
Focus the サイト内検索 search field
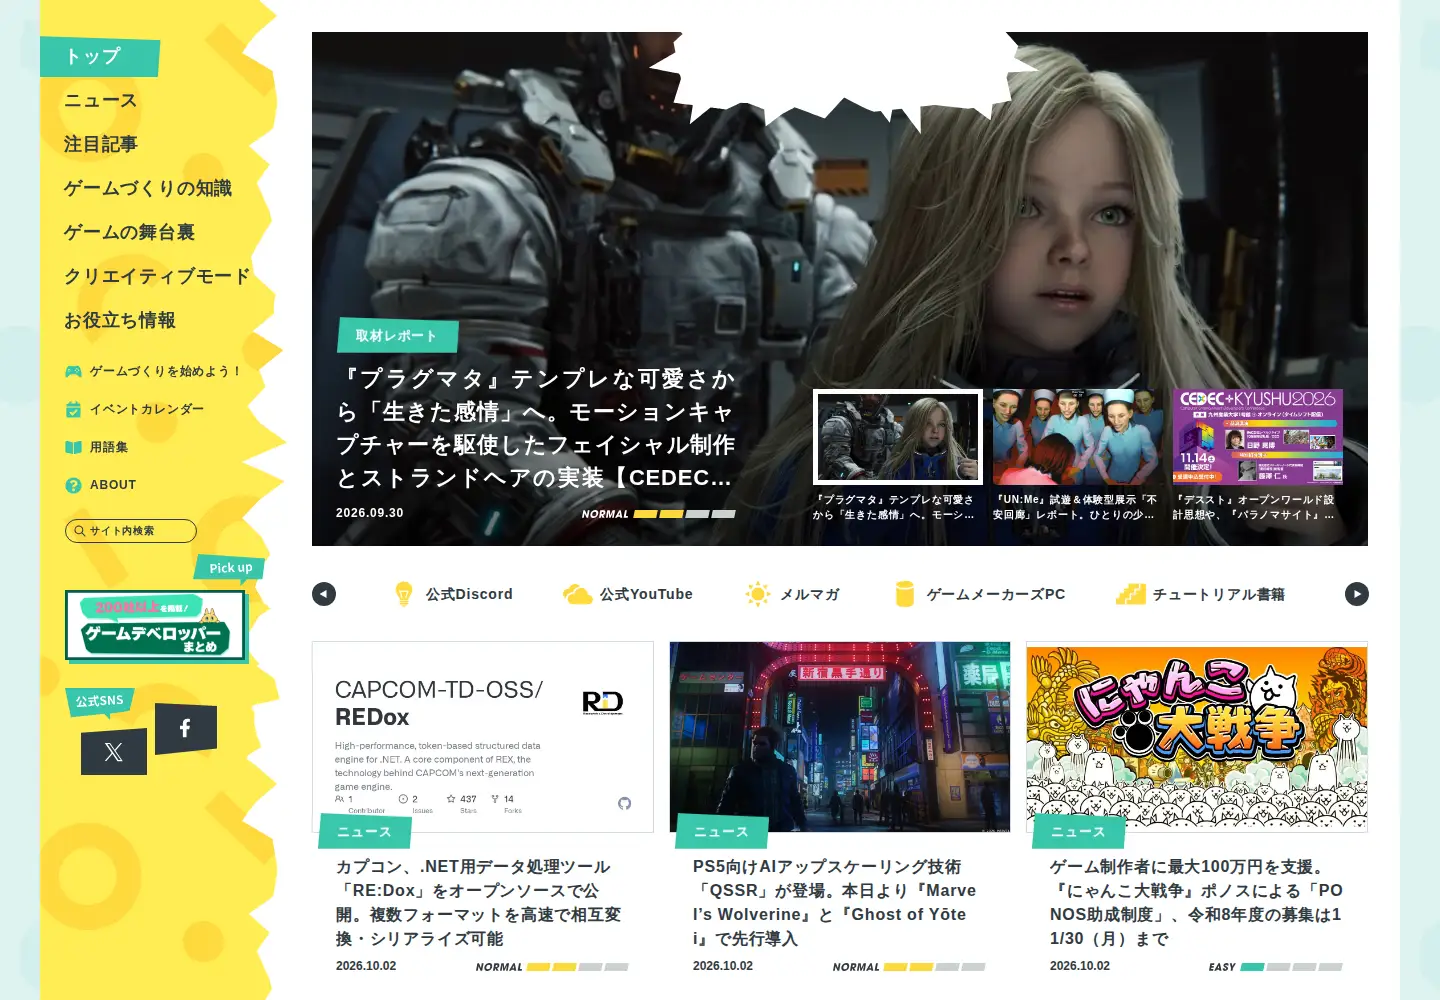pyautogui.click(x=131, y=531)
